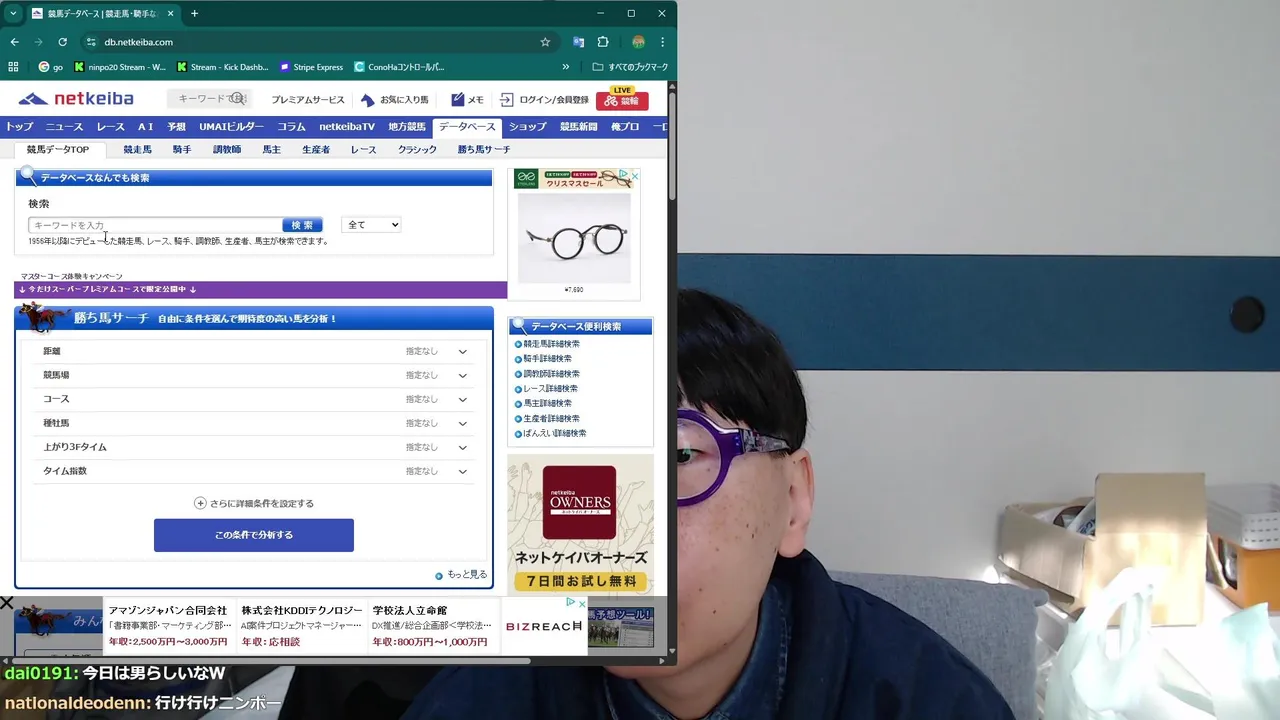This screenshot has height=720, width=1280.
Task: Select the データベース nav item
Action: coord(467,127)
